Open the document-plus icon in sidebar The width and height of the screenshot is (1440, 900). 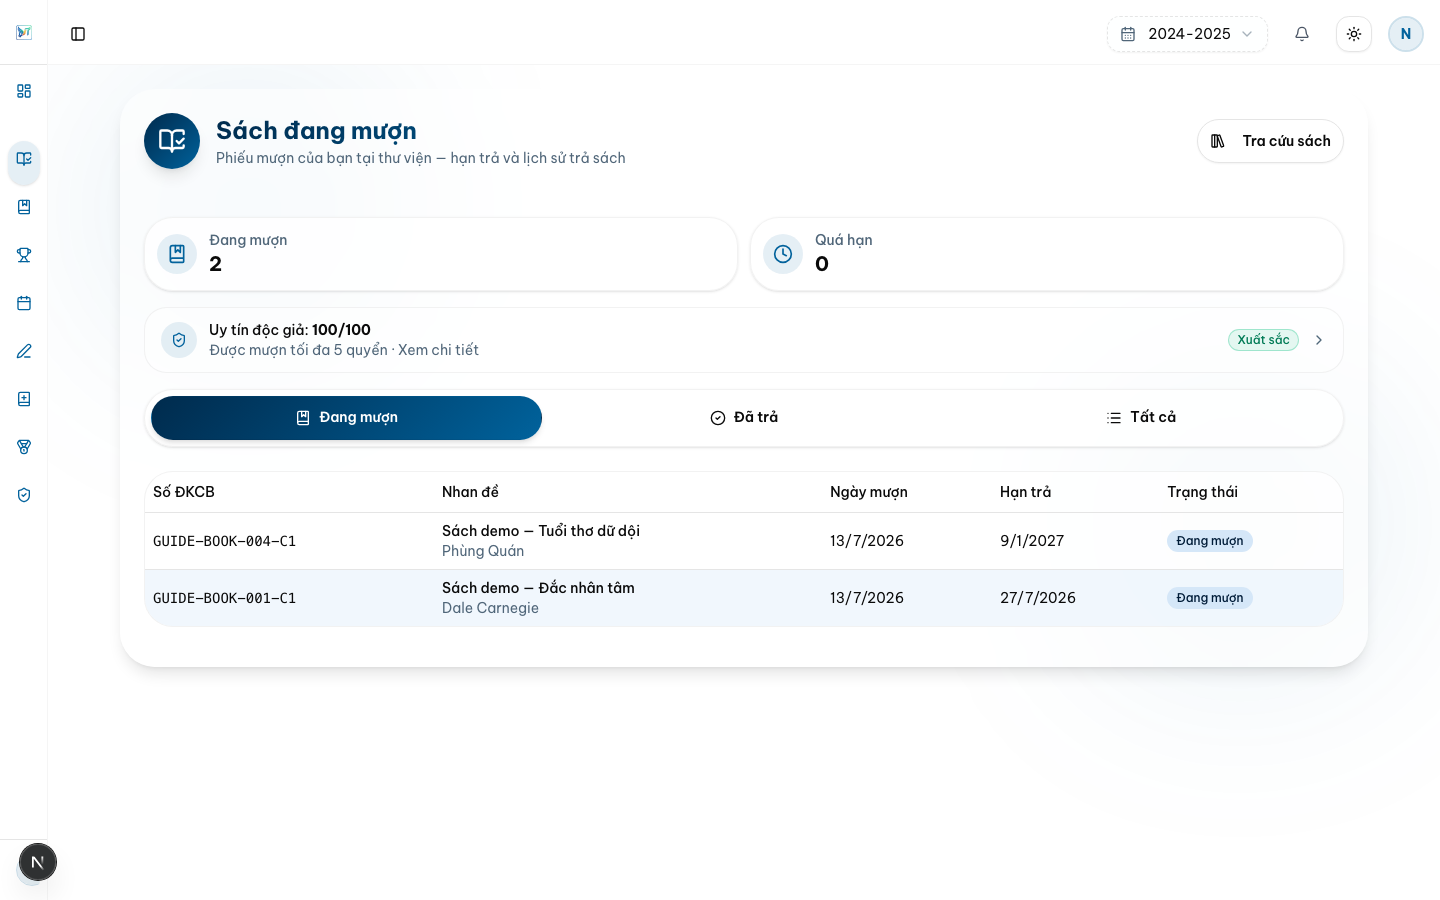tap(24, 399)
